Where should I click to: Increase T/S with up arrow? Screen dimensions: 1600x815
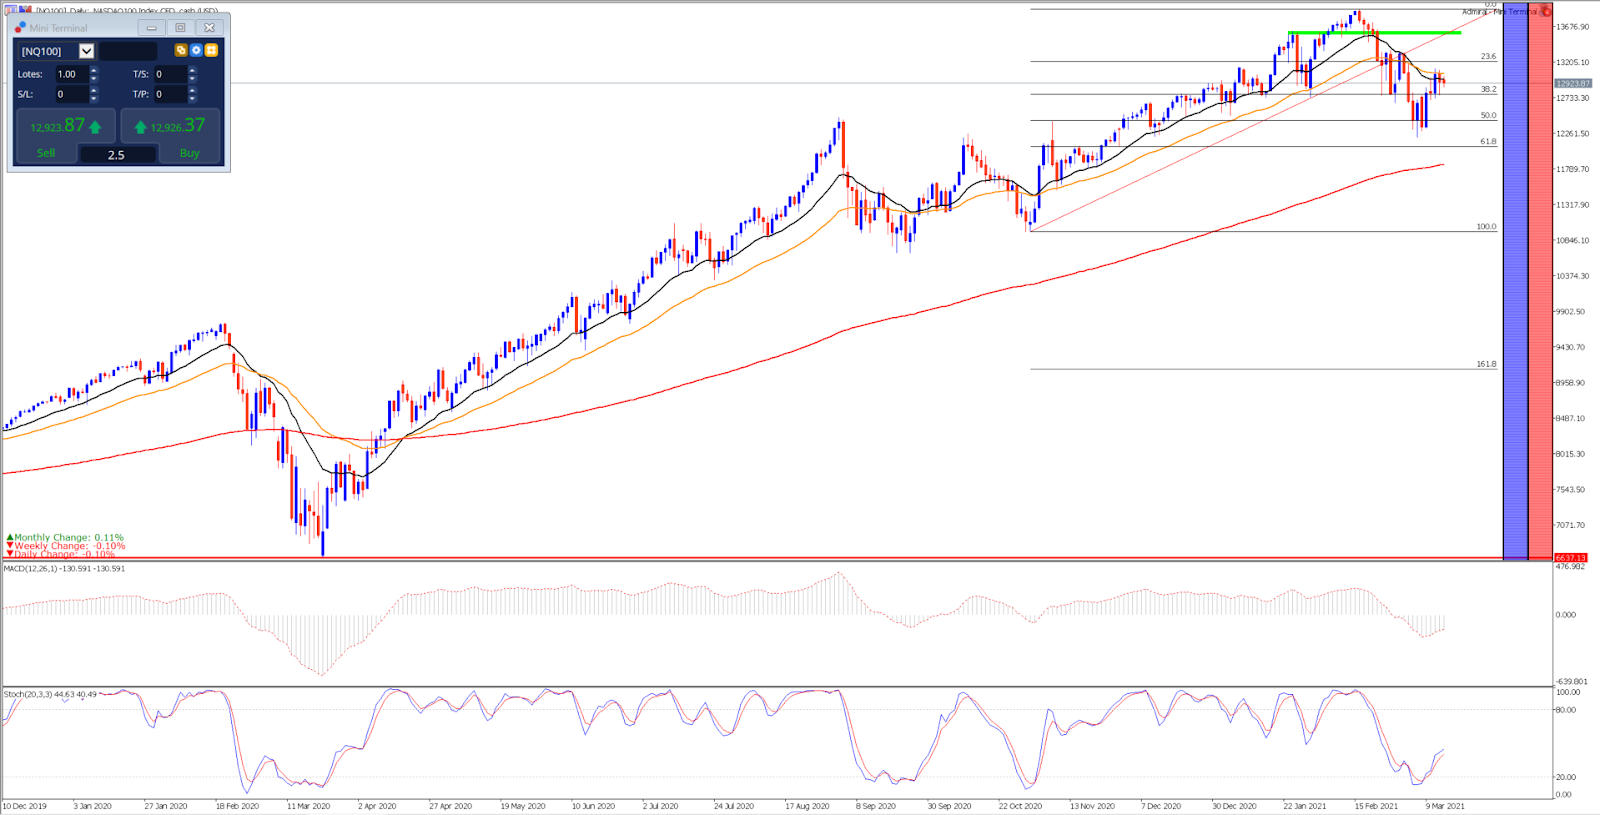192,70
